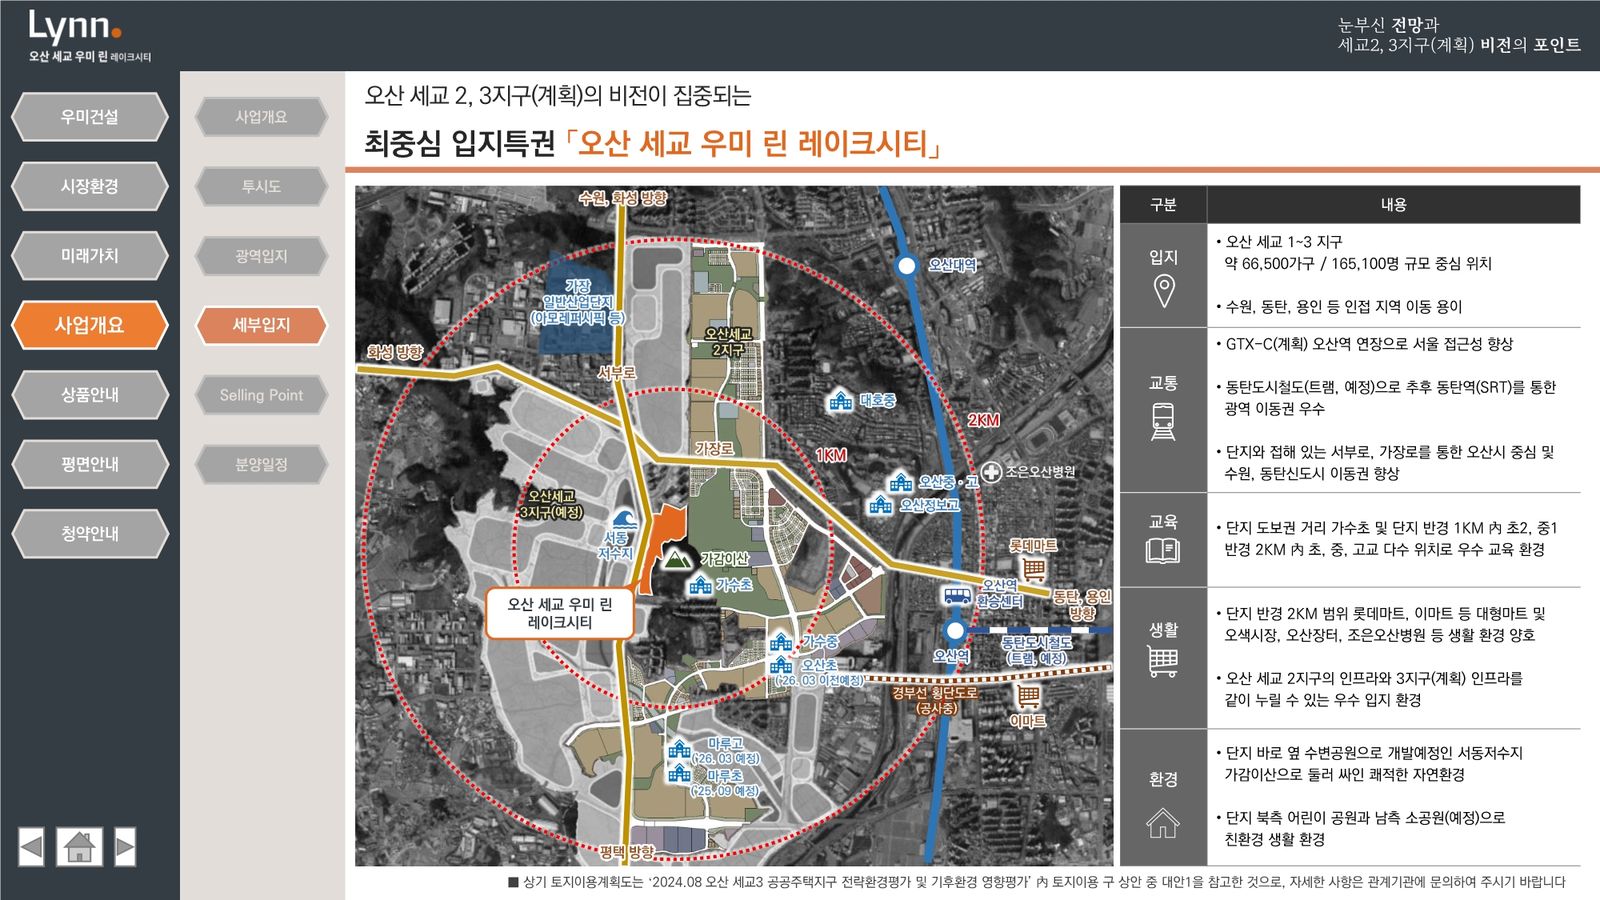Click the location pin icon under 입지
The image size is (1600, 900).
tap(1163, 291)
